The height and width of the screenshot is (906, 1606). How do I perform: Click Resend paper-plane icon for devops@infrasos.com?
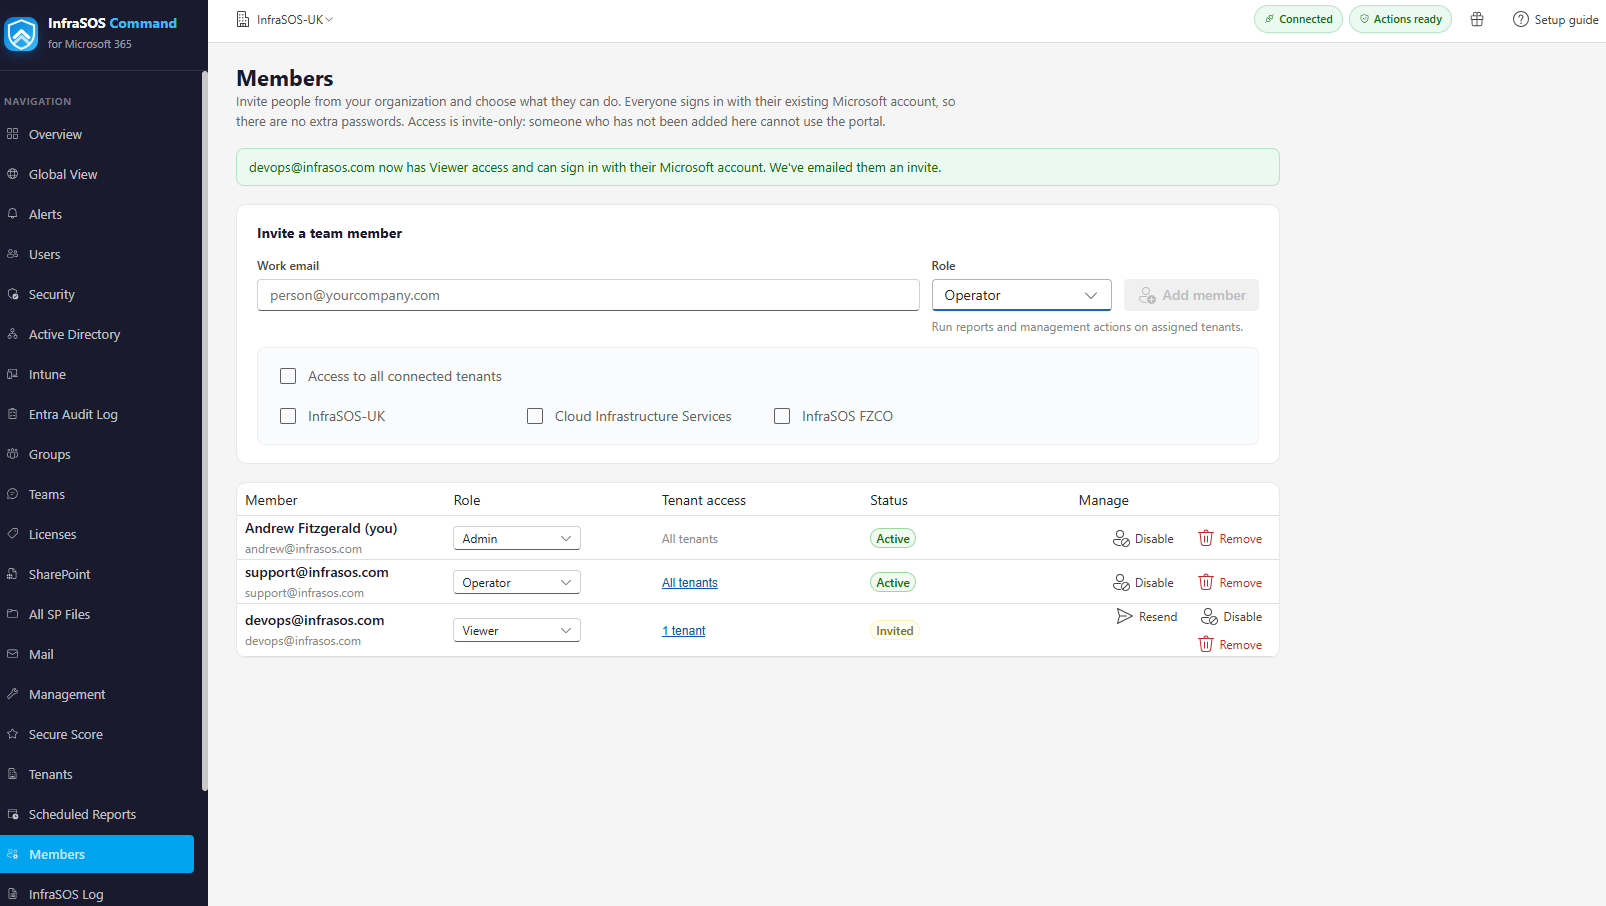1125,616
